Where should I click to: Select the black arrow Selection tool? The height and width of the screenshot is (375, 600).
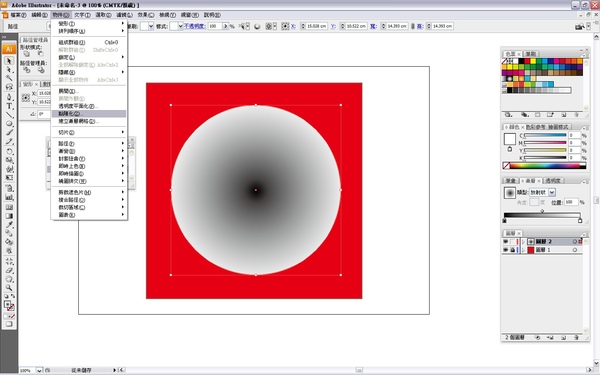pos(8,61)
